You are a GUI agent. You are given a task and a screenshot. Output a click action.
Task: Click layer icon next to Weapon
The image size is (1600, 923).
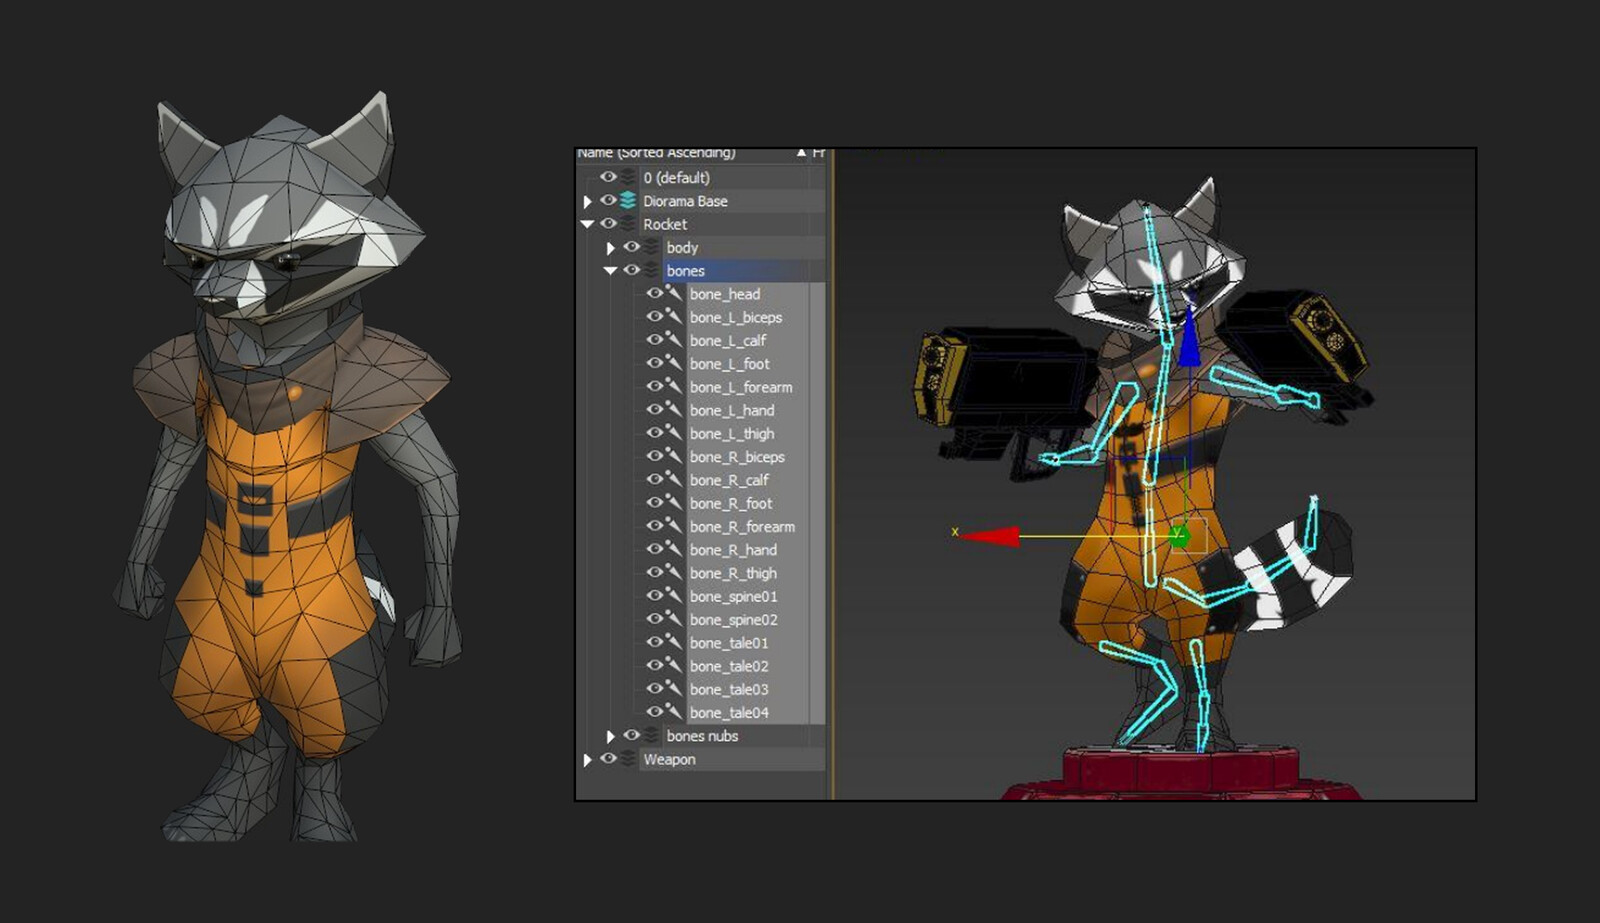(x=628, y=759)
